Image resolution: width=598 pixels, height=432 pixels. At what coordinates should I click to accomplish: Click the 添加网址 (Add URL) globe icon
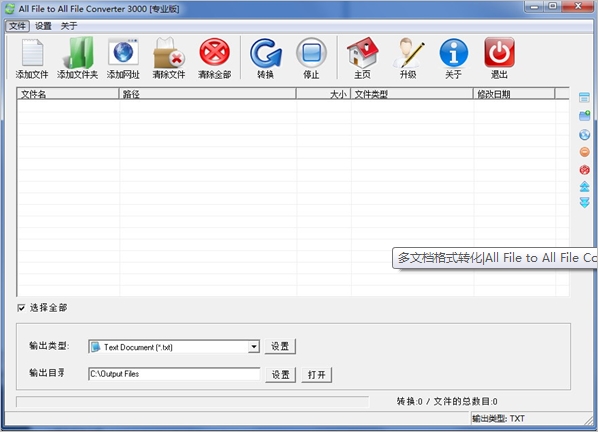(123, 58)
